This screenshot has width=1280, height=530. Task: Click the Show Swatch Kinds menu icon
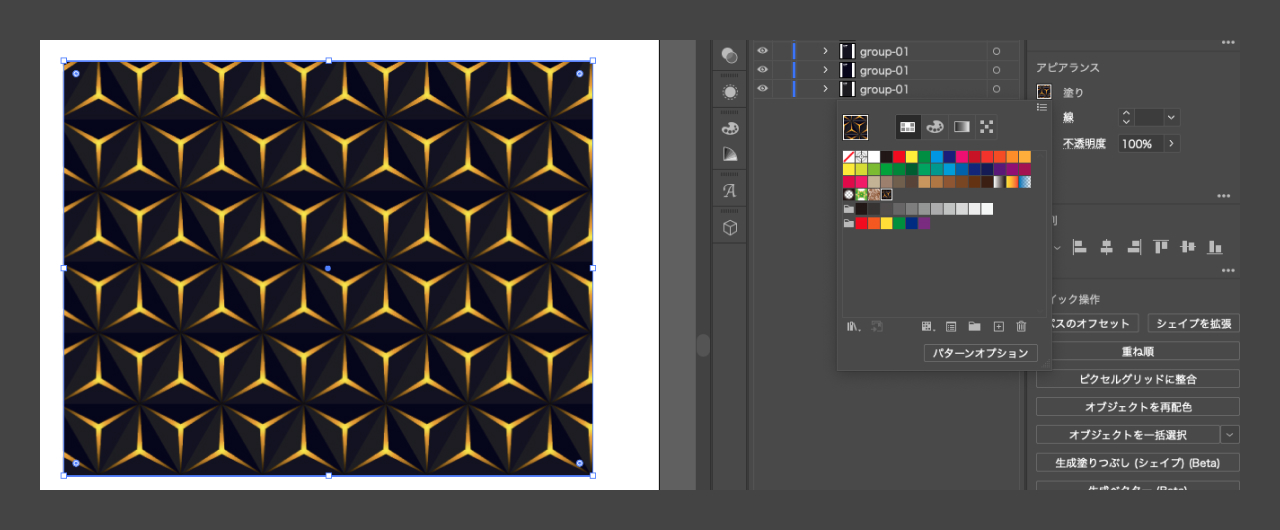click(x=927, y=326)
